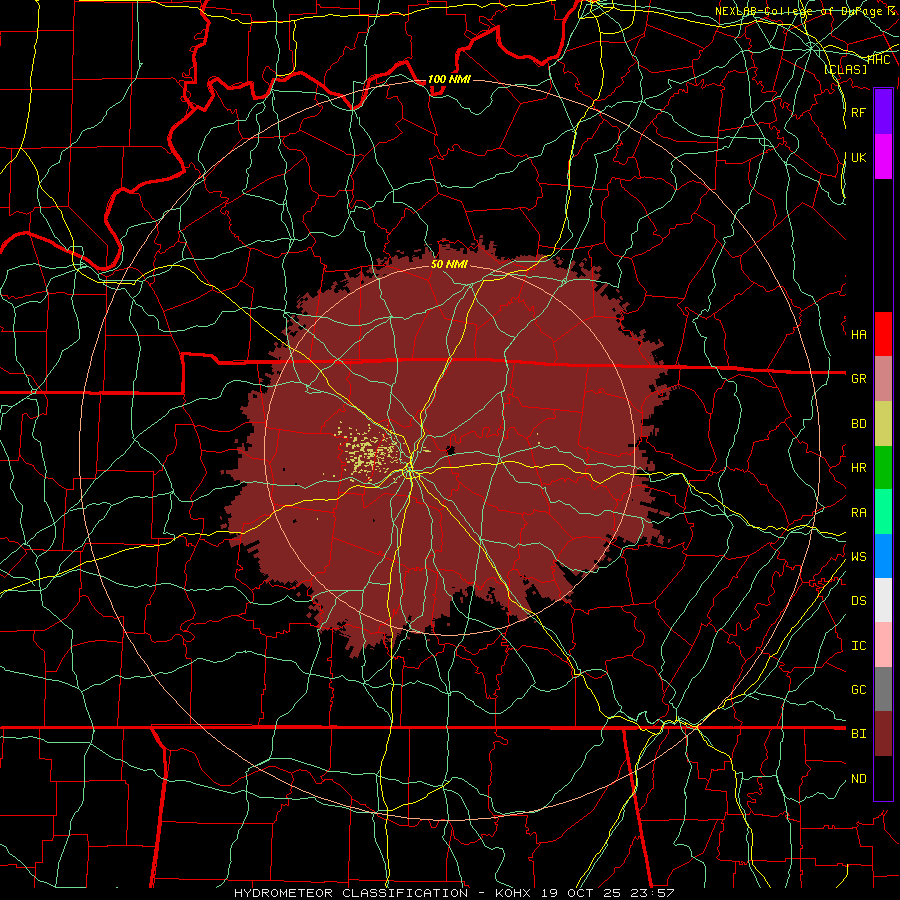The image size is (900, 900).
Task: Click the "UK" legend label
Action: click(x=858, y=157)
